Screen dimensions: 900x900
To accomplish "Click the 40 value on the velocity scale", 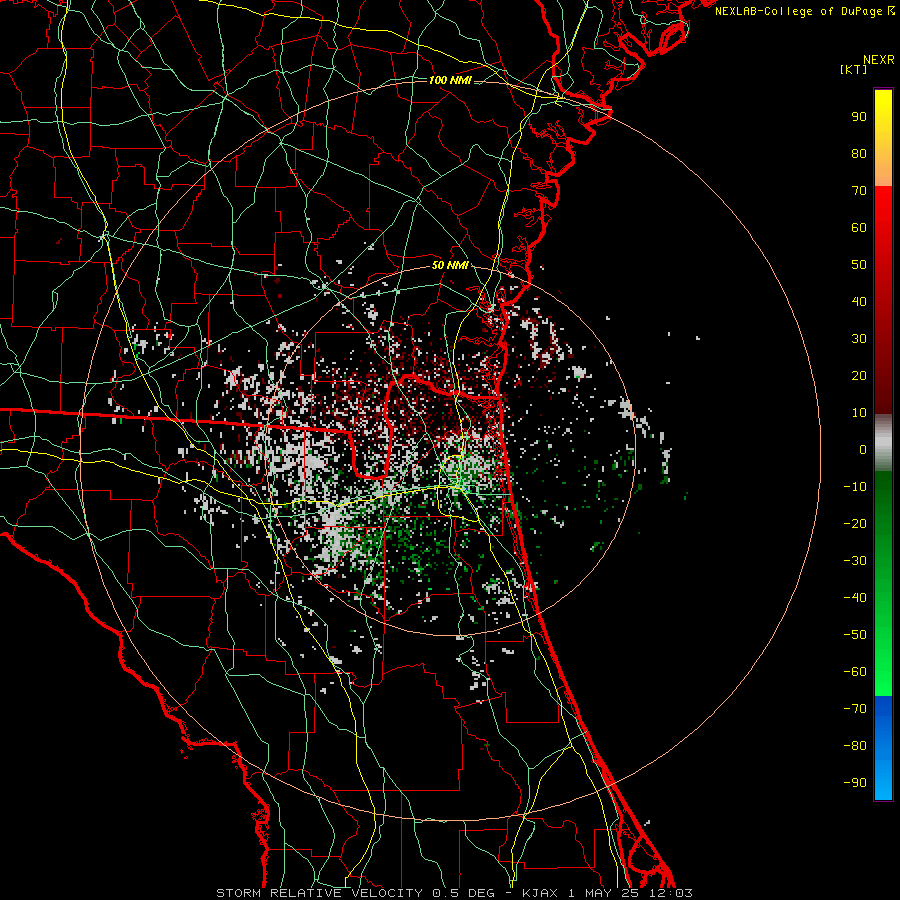I will 859,302.
